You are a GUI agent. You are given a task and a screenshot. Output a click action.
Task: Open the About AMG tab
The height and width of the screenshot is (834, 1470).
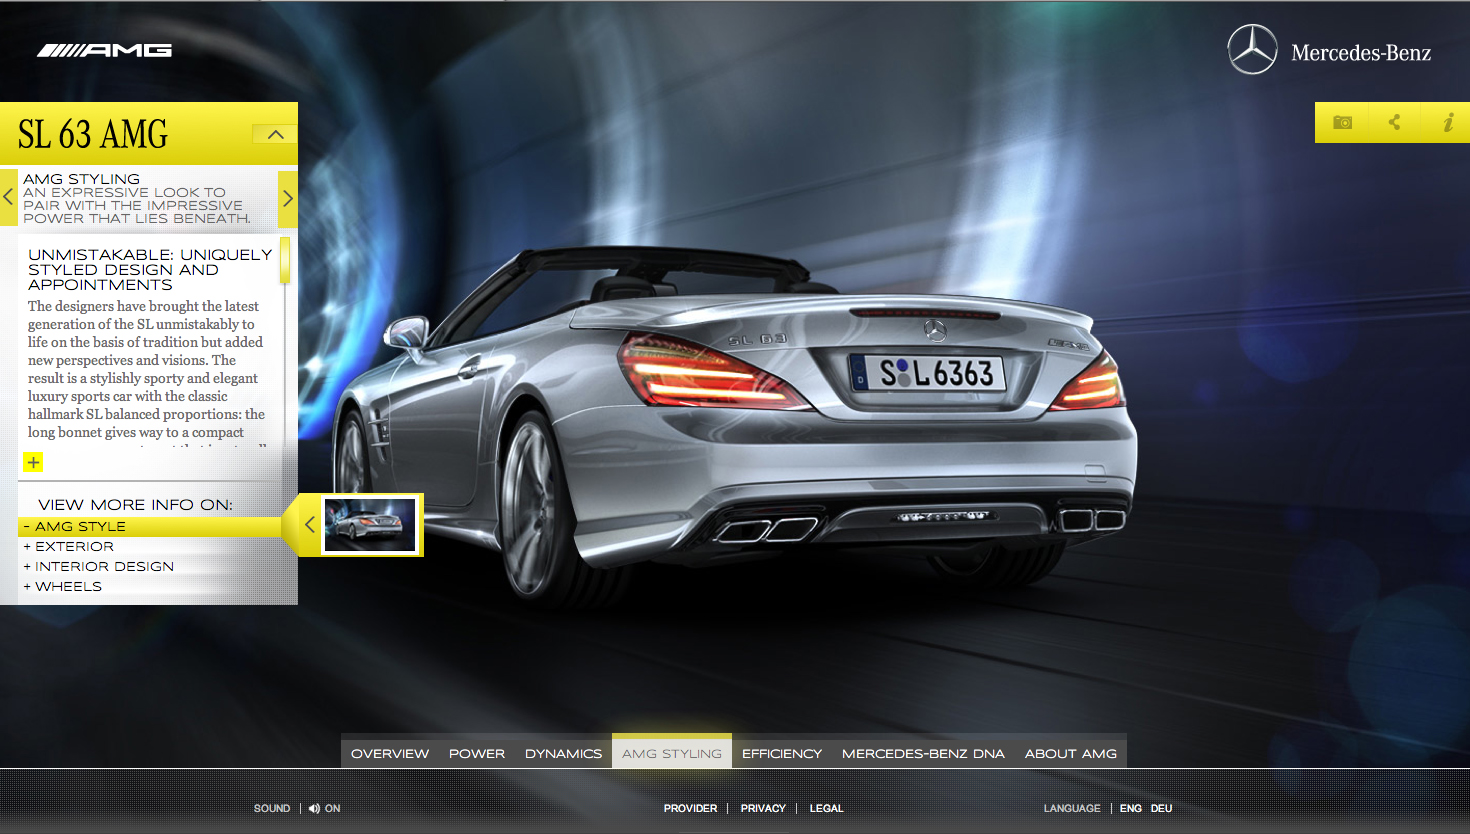pos(1071,753)
